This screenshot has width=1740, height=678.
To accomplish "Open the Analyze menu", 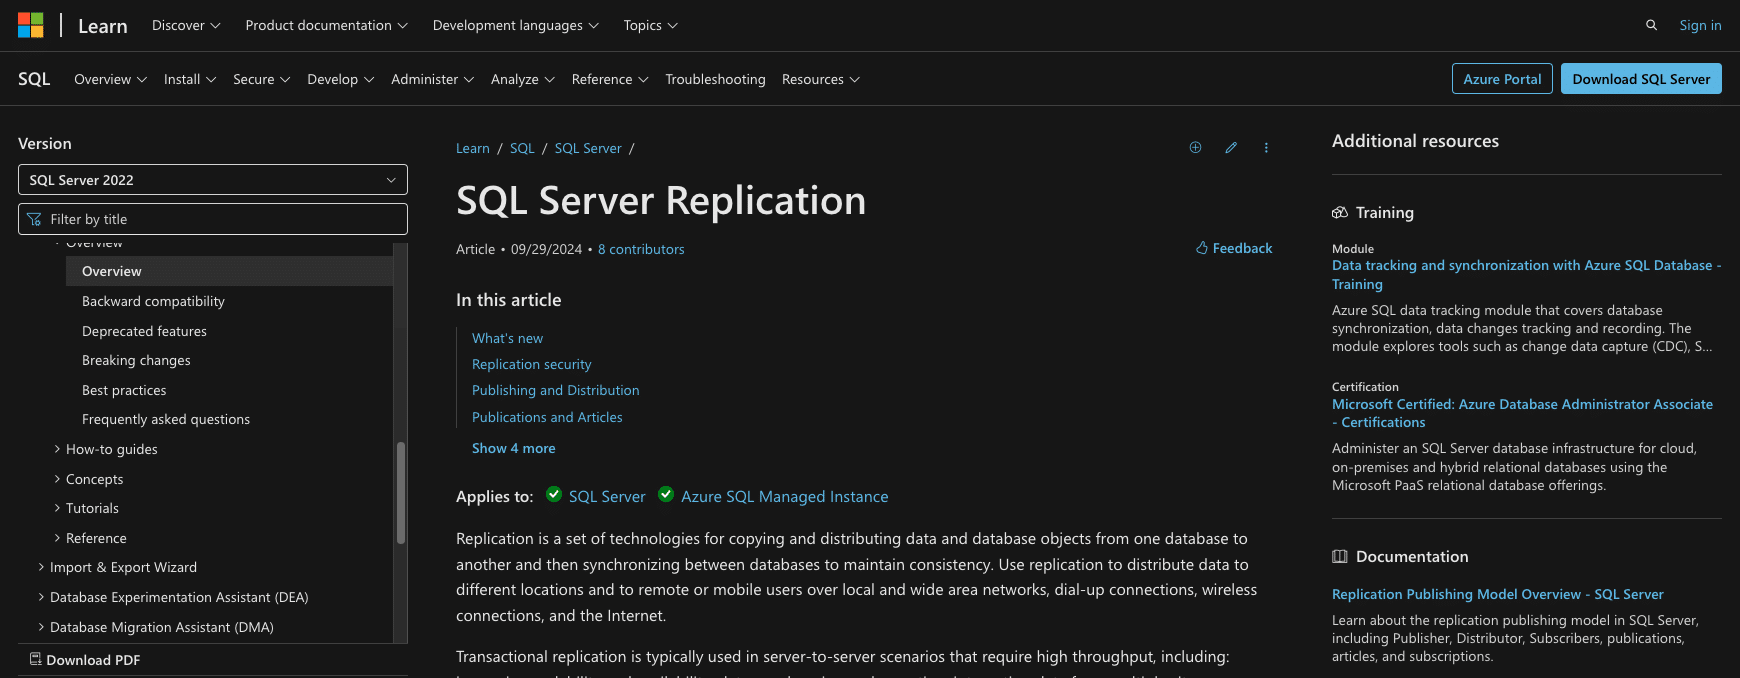I will click(x=522, y=79).
